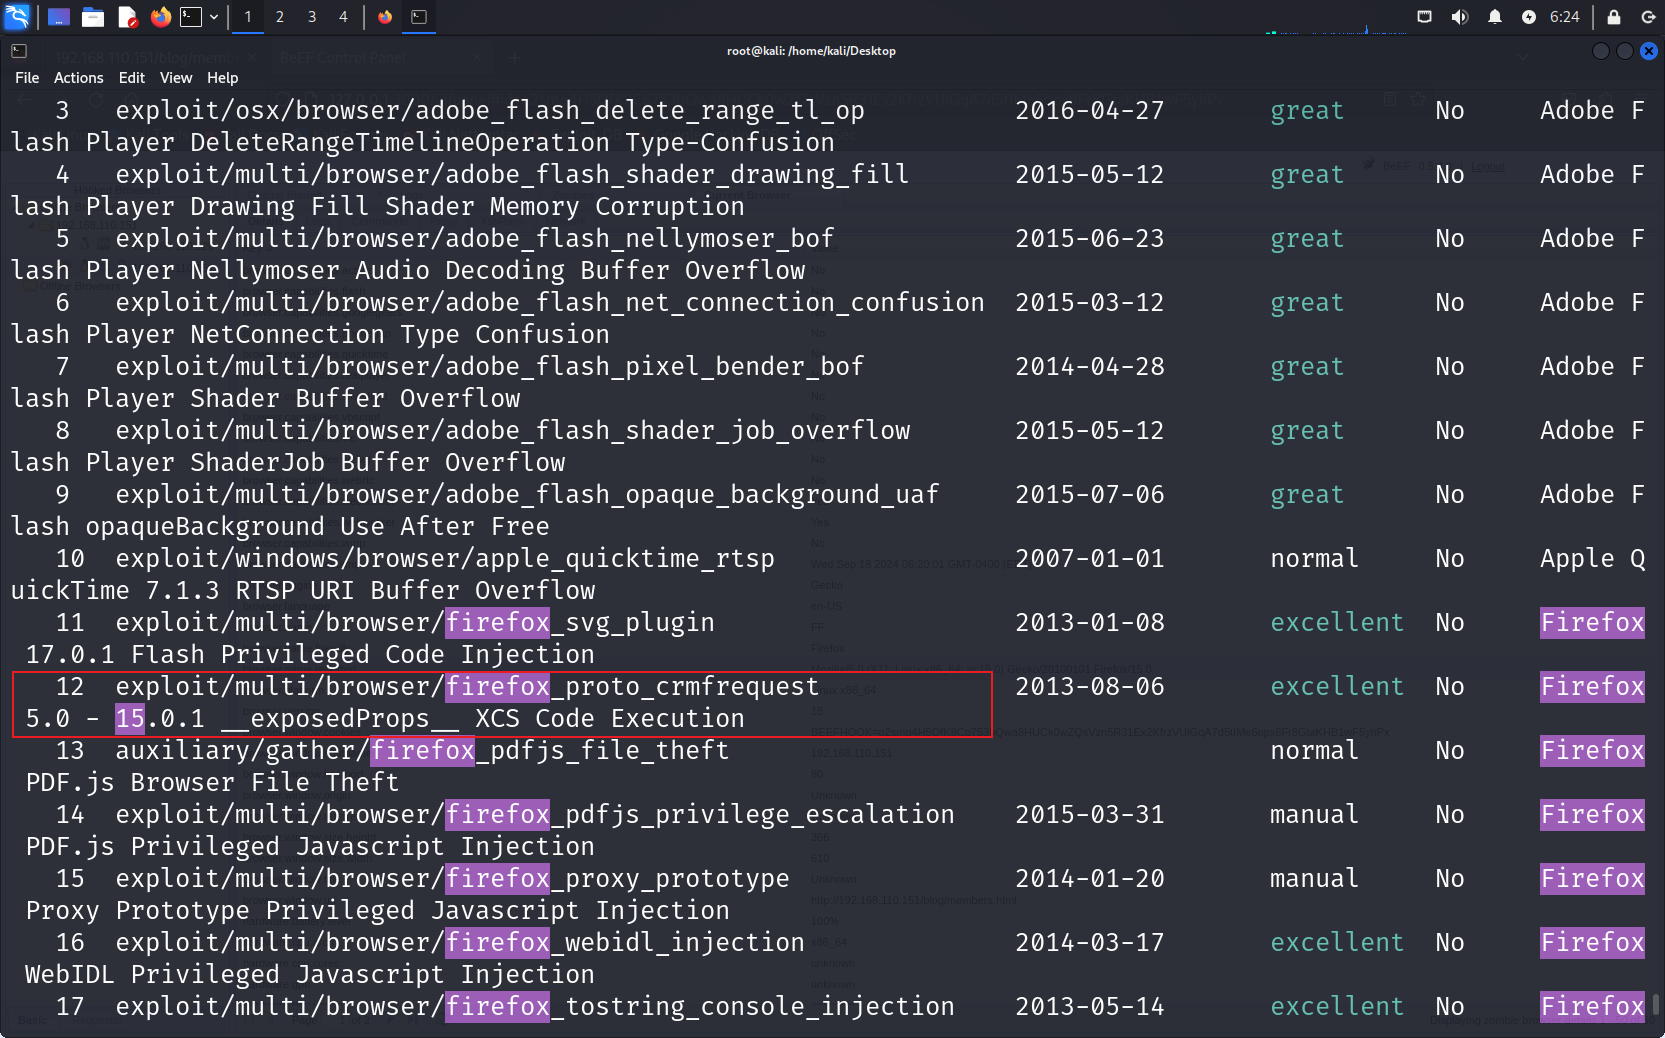The image size is (1665, 1038).
Task: Click 'PDF.js Browser File Theft' description
Action: [x=212, y=782]
